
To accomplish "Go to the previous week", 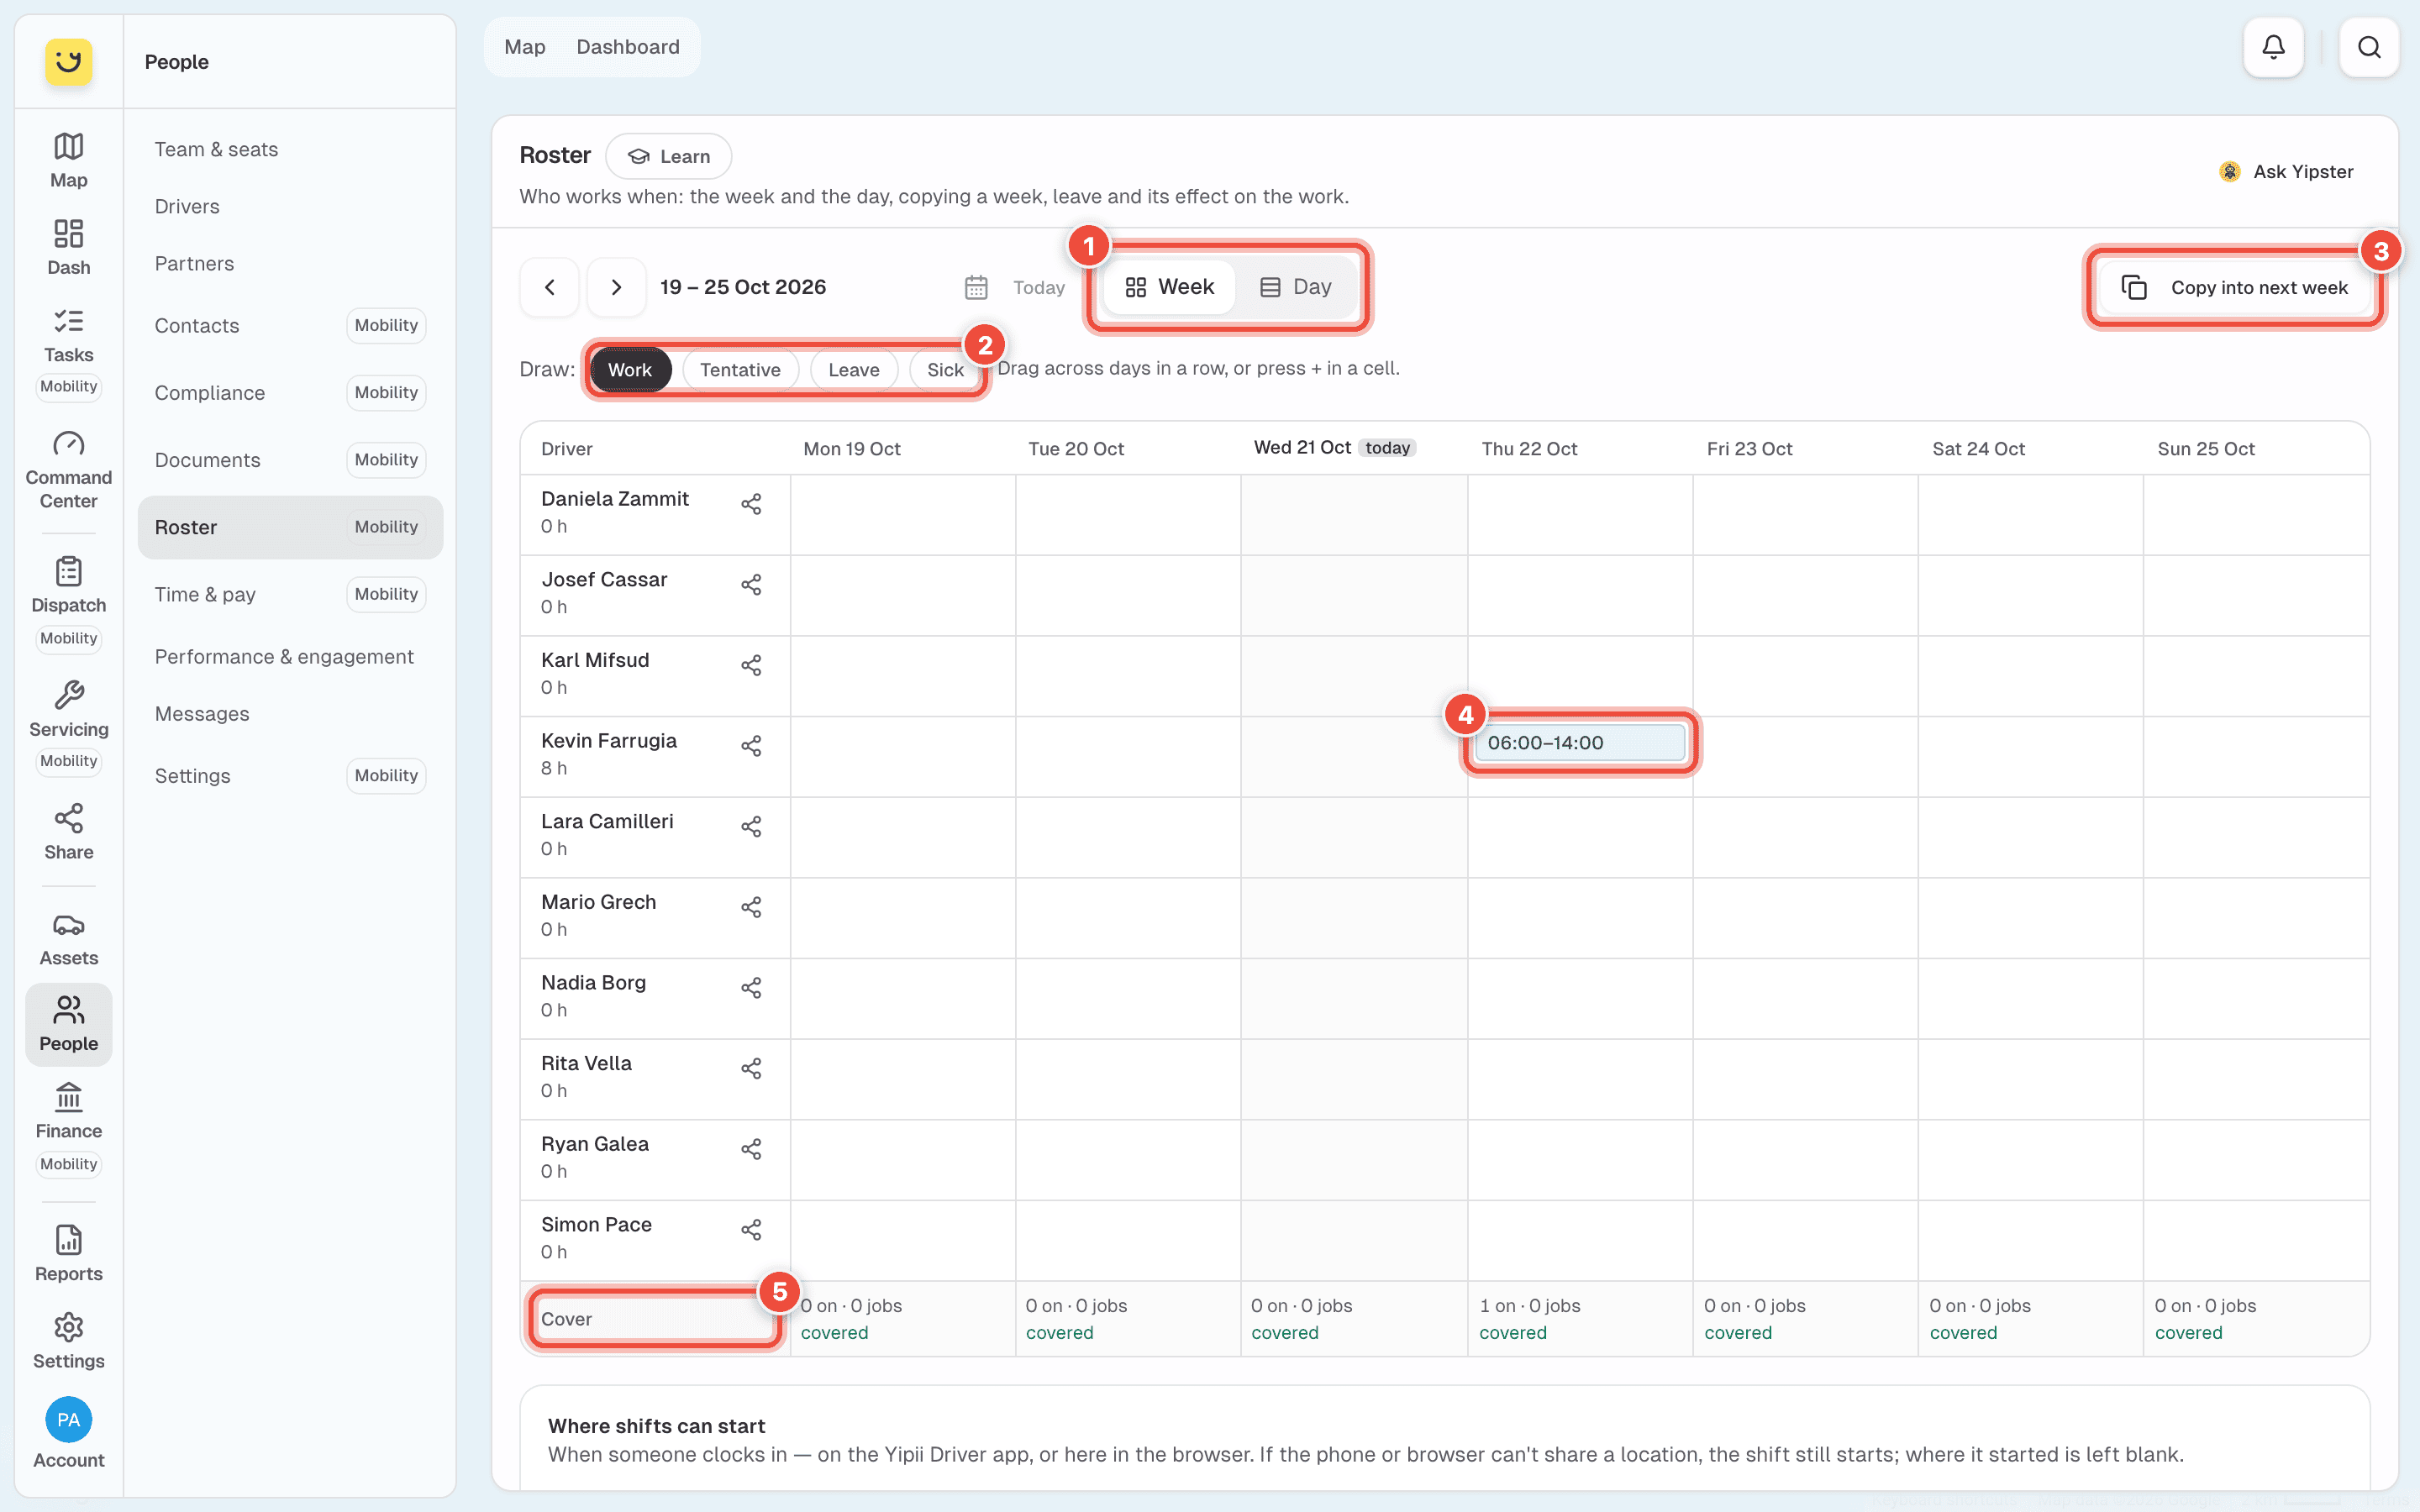I will (x=550, y=287).
